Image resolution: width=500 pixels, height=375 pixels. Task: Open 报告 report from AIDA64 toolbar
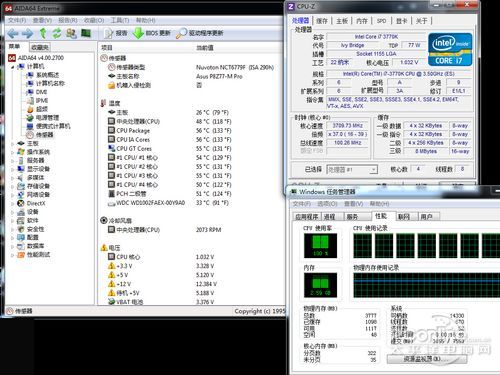point(116,33)
